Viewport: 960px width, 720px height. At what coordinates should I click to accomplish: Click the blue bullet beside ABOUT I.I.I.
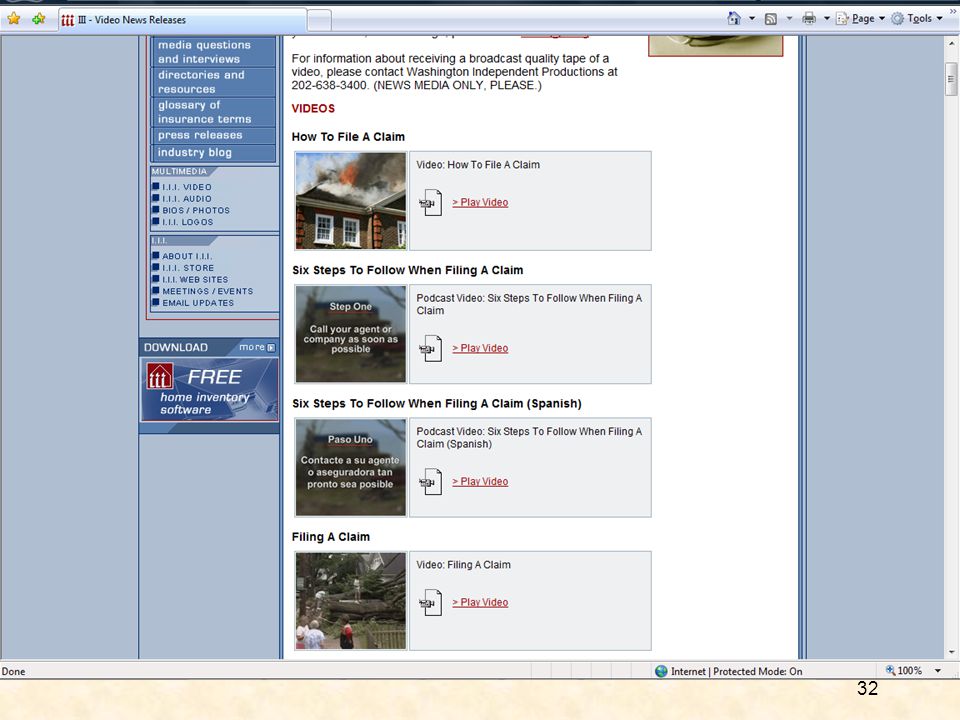tap(156, 256)
